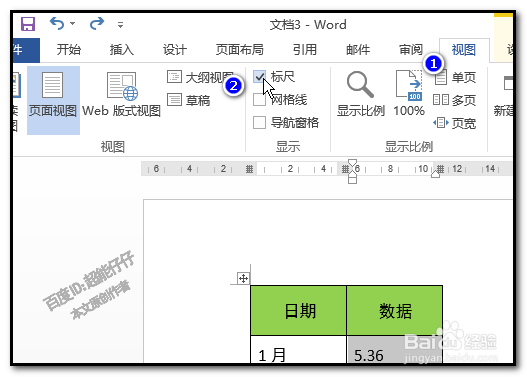Viewport: 527px width, 377px height.
Task: Enable the 导航窗格 checkbox
Action: click(259, 123)
